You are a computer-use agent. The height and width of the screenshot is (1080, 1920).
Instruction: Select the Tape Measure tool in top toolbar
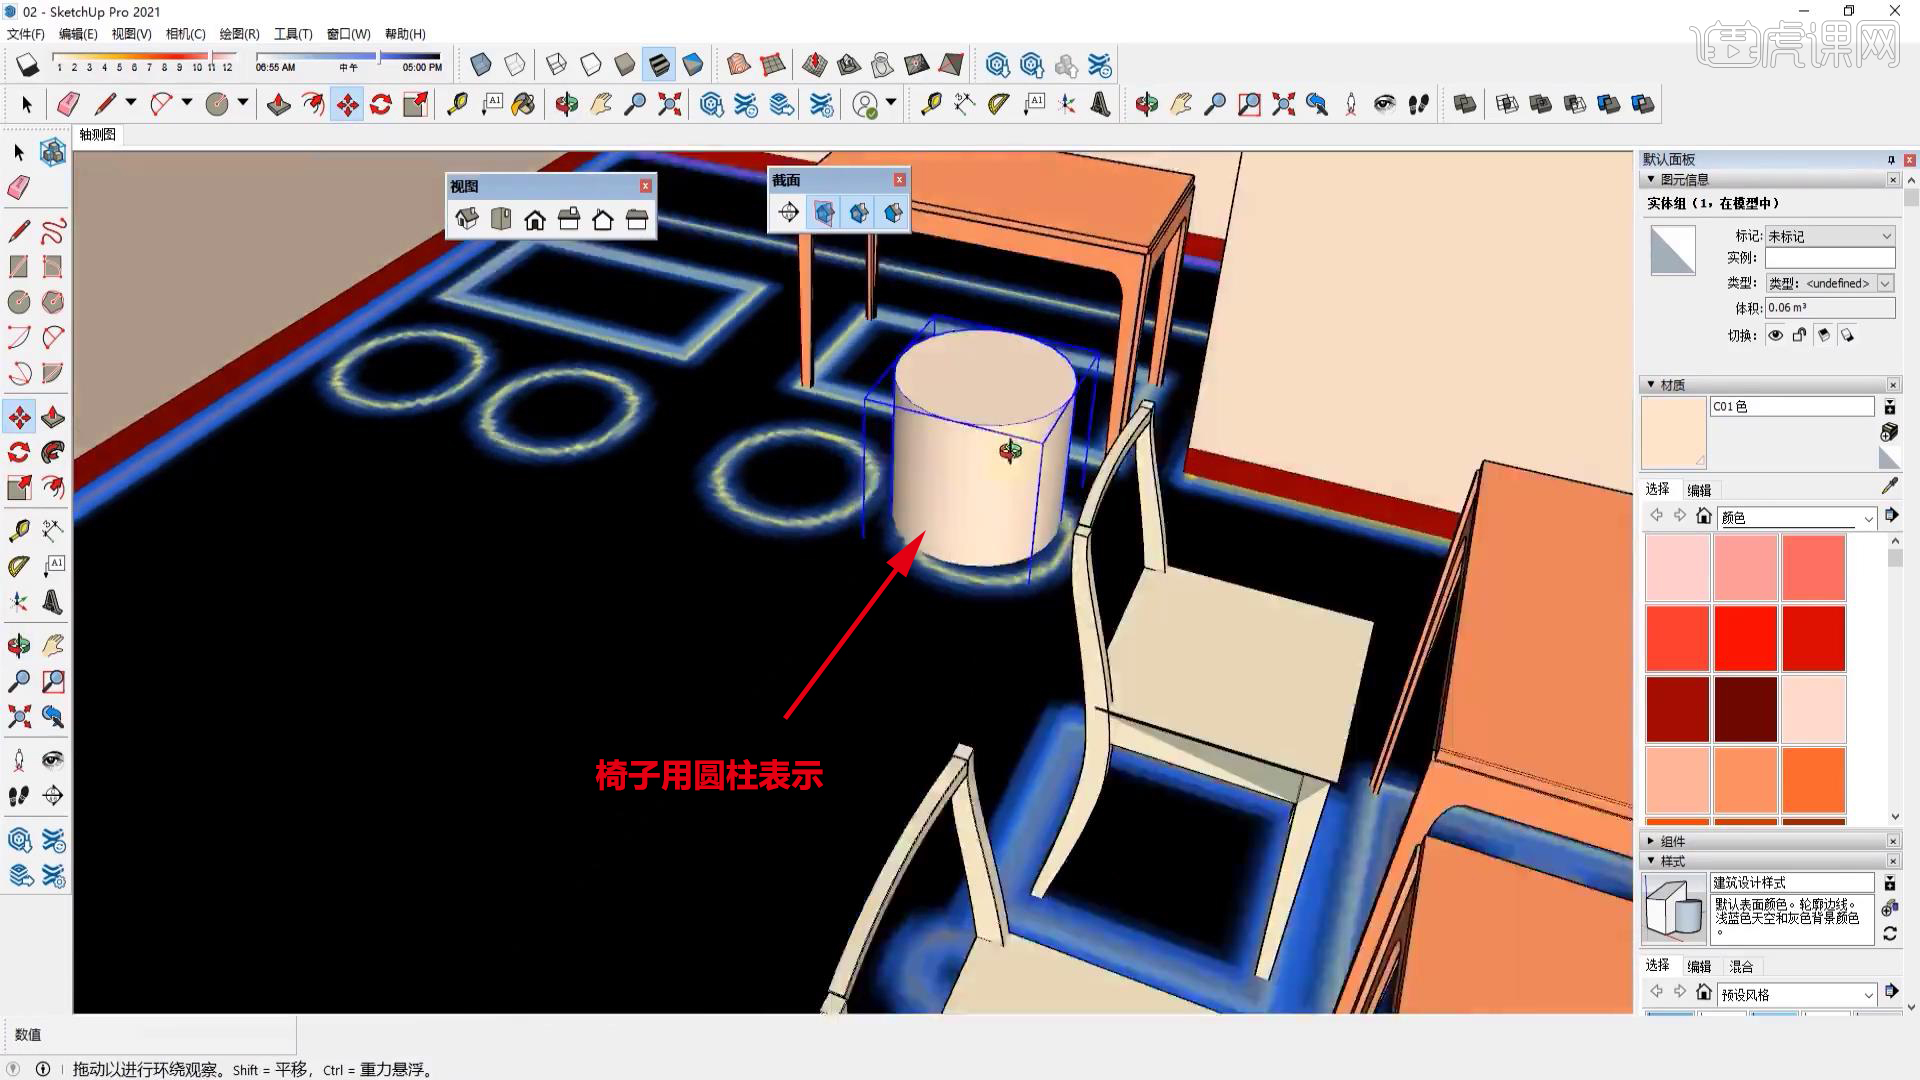457,104
